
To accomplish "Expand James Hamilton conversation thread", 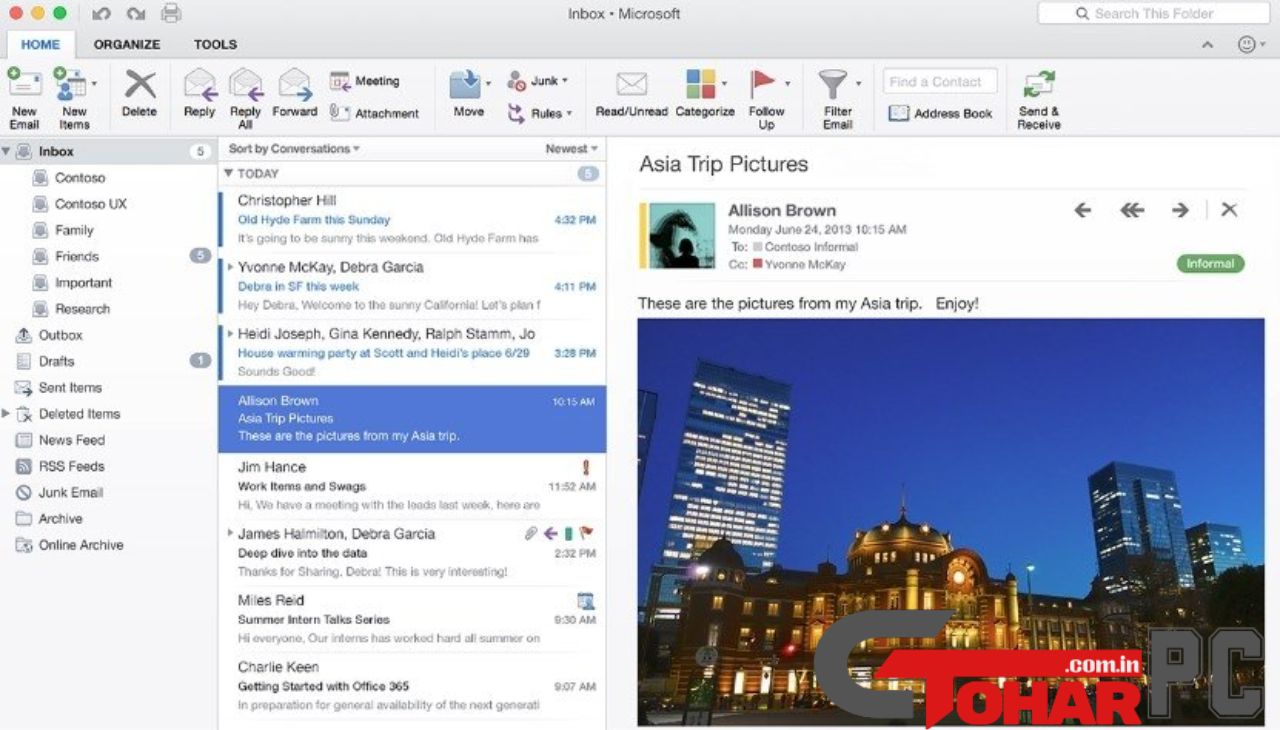I will click(231, 534).
